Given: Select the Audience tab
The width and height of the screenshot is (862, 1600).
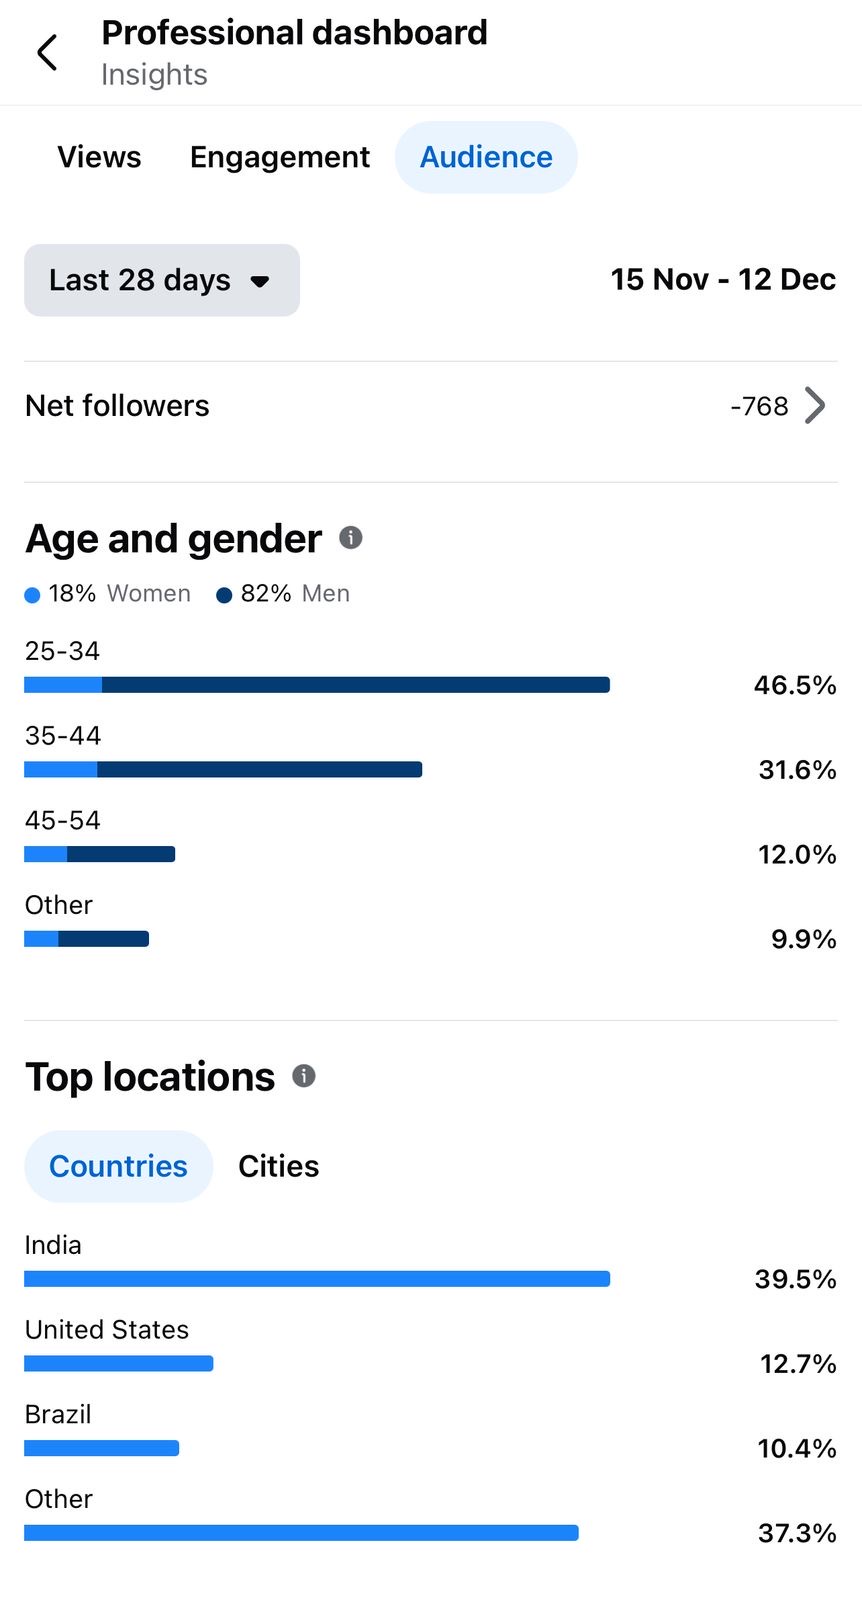Looking at the screenshot, I should (486, 157).
